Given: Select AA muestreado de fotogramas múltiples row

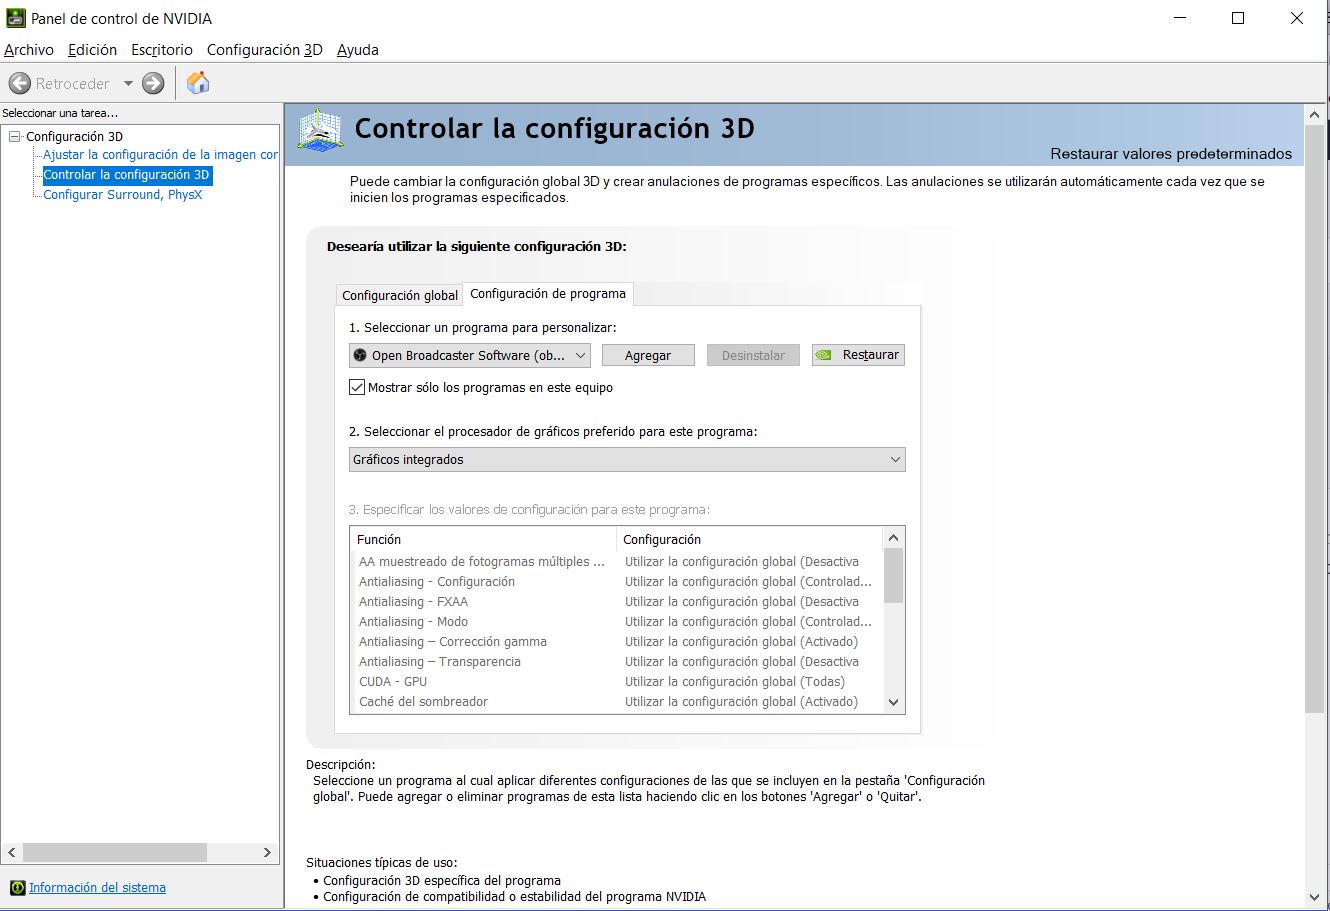Looking at the screenshot, I should (617, 562).
